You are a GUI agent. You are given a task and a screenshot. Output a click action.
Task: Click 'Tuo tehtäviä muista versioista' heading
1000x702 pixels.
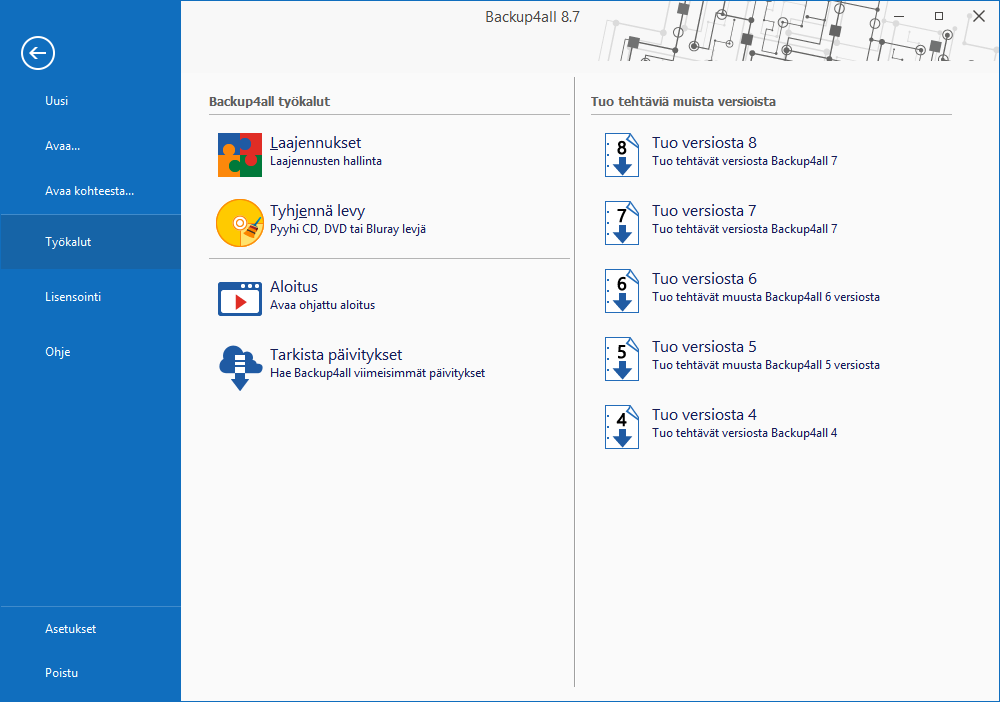pos(683,102)
